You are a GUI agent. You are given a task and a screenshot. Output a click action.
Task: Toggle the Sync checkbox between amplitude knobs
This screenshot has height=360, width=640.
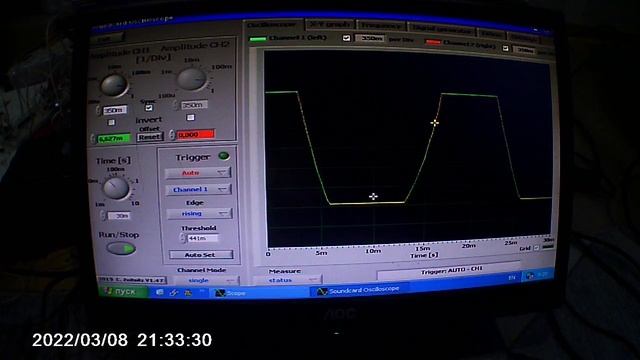(149, 108)
